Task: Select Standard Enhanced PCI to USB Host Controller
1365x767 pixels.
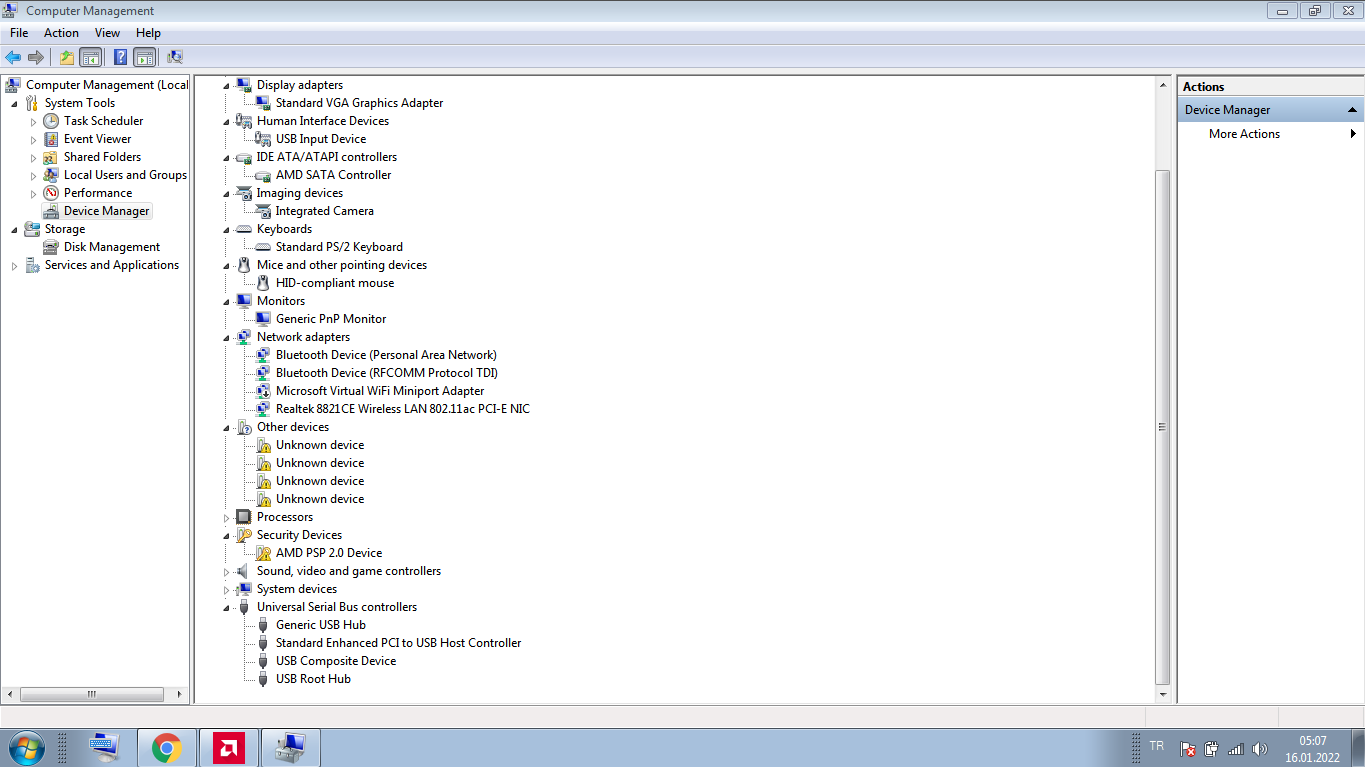Action: 398,643
